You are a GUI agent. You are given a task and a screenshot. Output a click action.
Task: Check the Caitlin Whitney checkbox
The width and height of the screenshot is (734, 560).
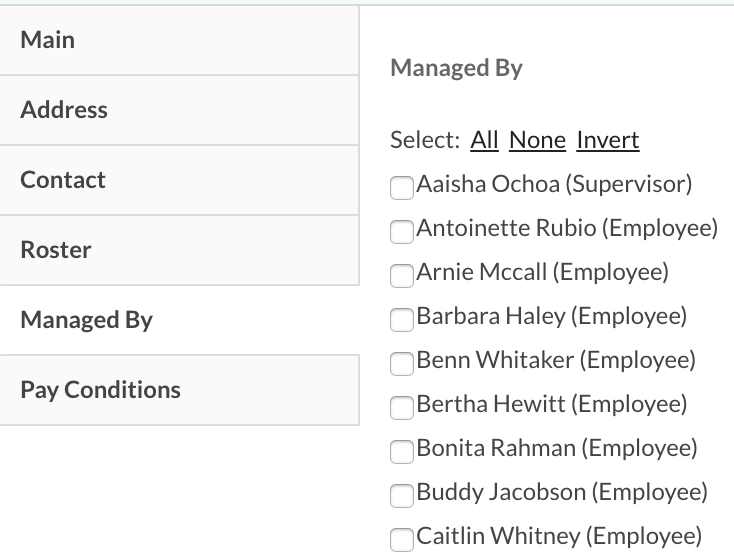[401, 539]
